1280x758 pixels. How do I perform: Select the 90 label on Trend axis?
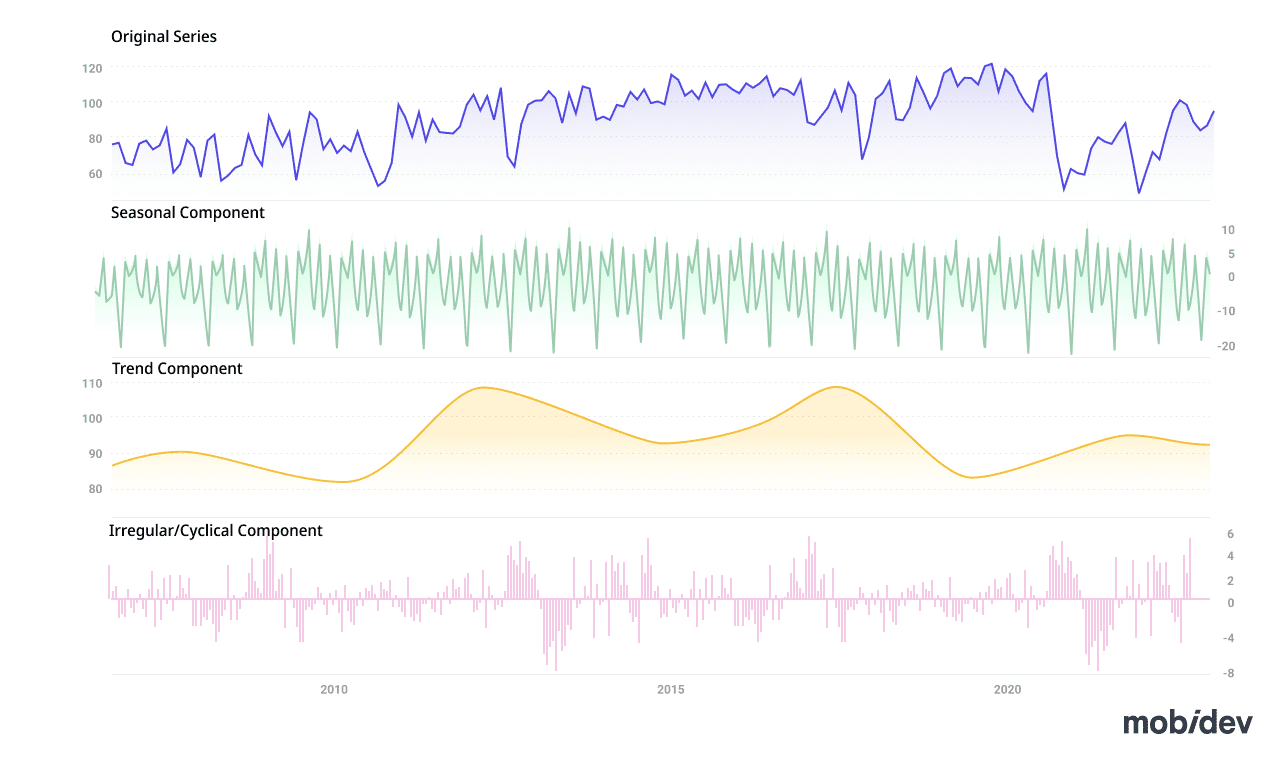[x=95, y=454]
